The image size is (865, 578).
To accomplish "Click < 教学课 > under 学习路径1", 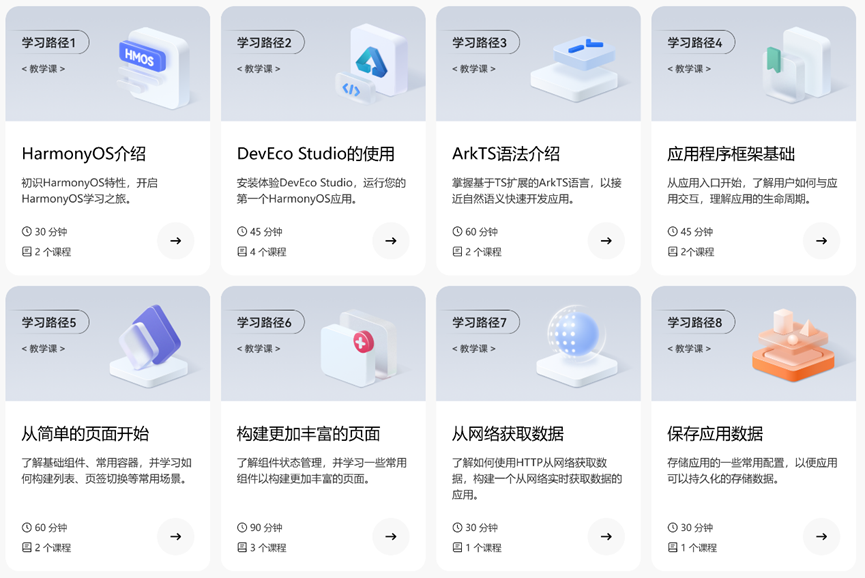I will coord(43,69).
